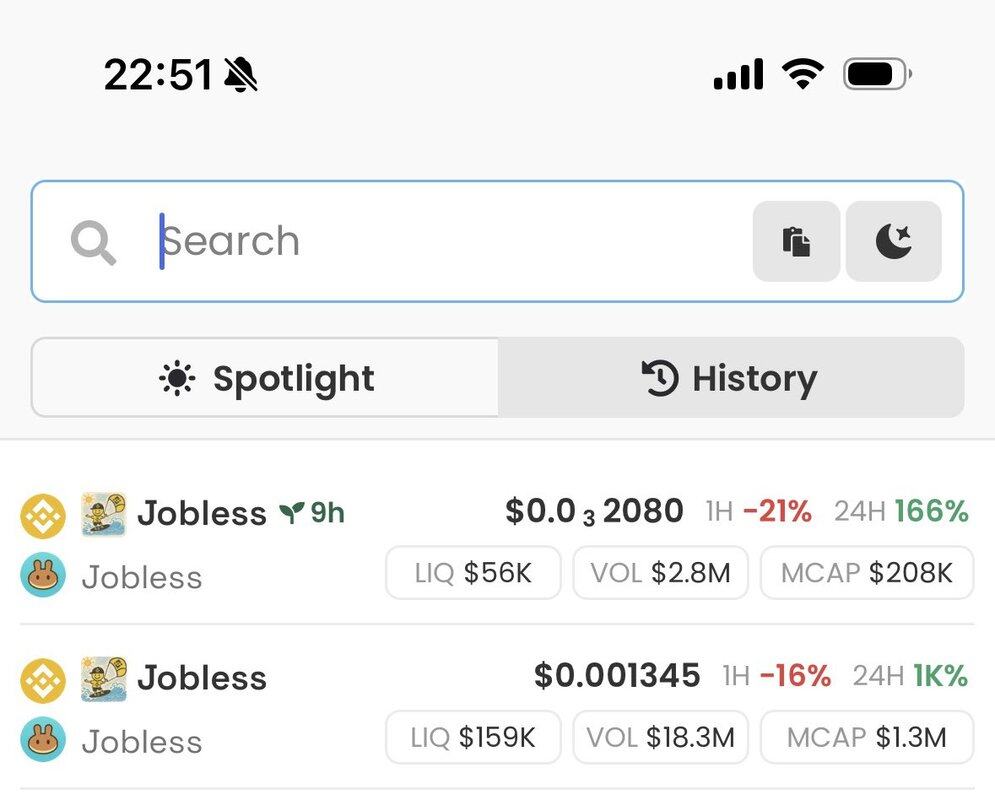Open the second Jobless token thumbnail image
Viewport: 995px width, 800px height.
104,679
